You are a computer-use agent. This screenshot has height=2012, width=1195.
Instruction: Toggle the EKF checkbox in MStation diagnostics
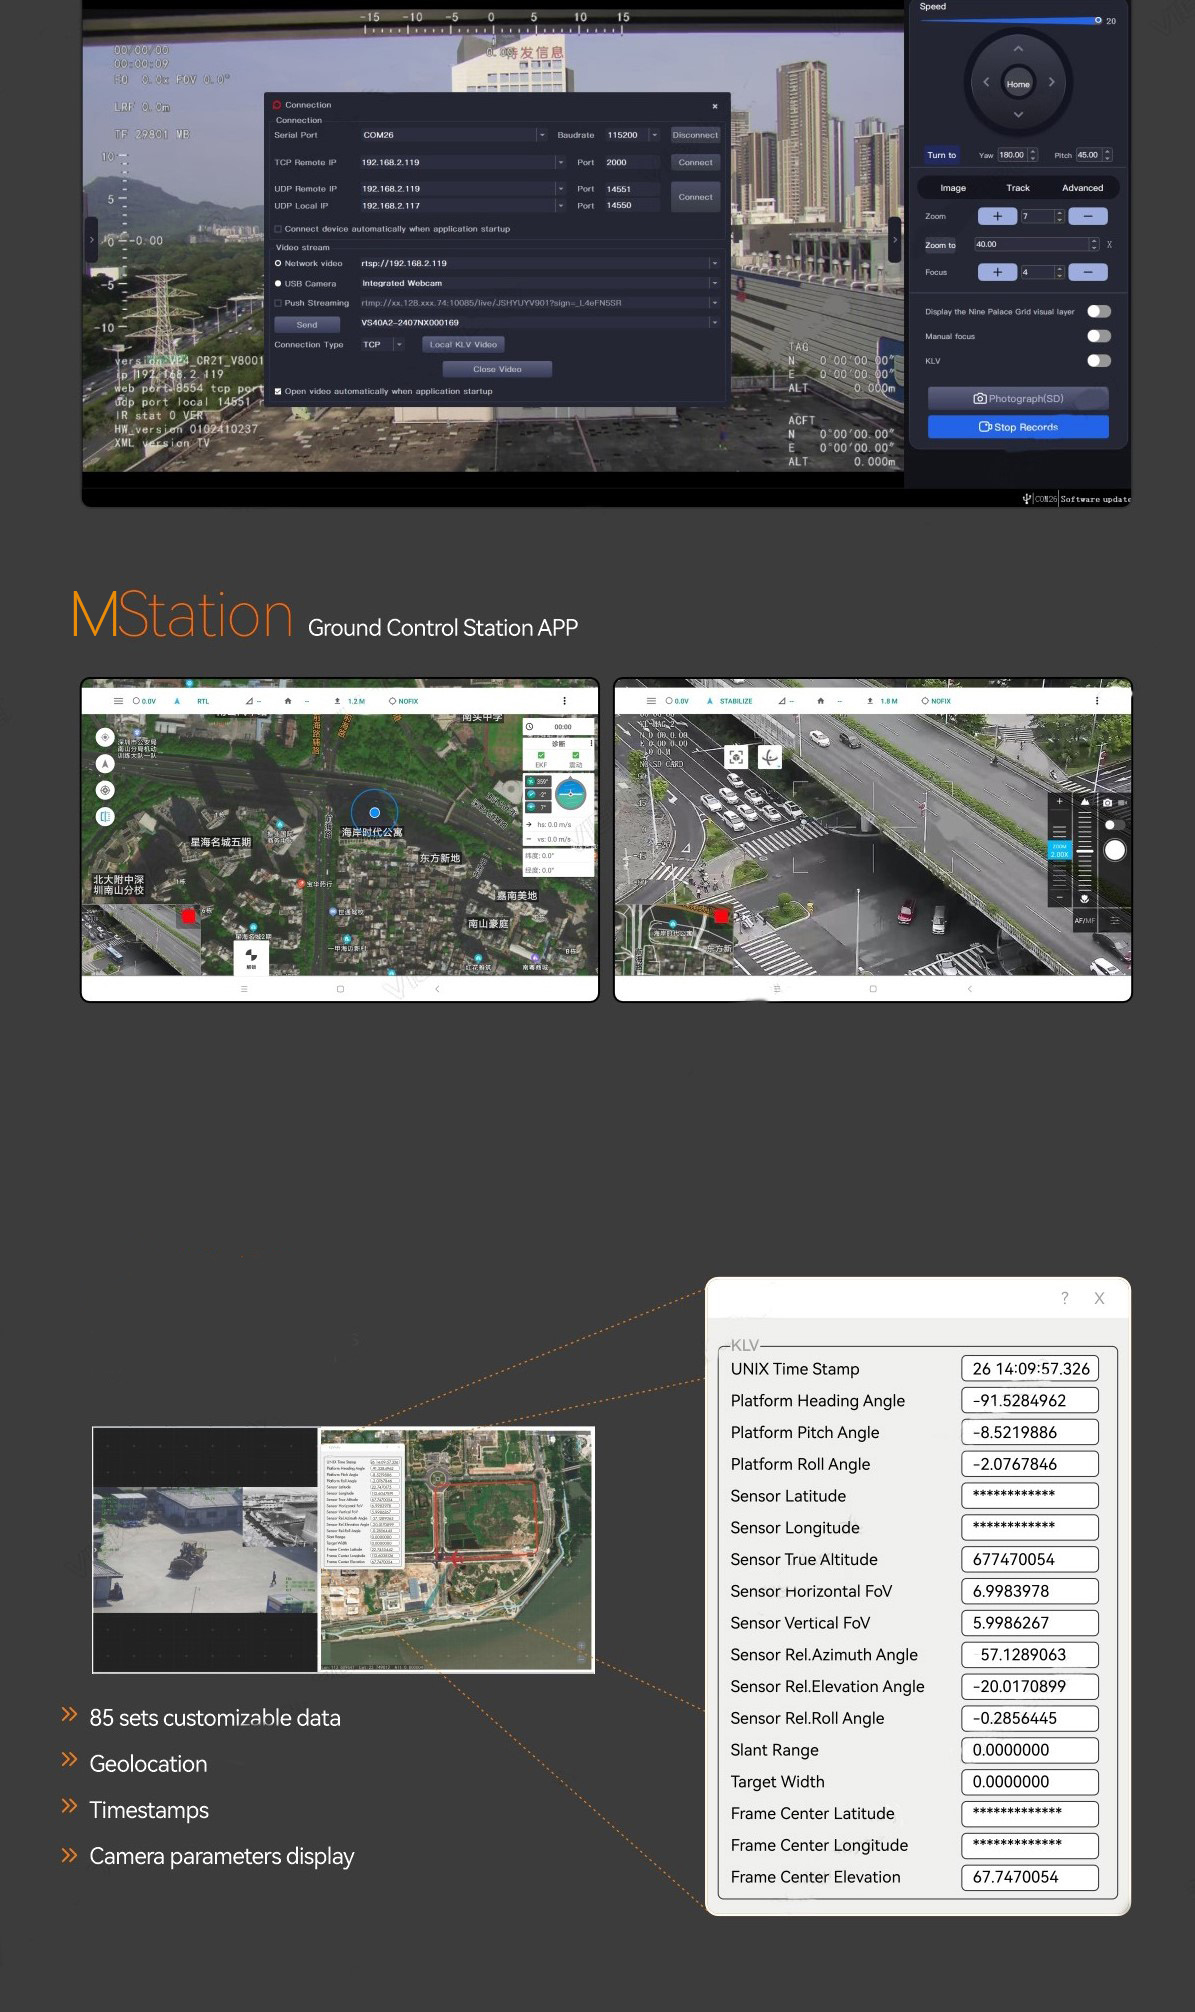[541, 755]
